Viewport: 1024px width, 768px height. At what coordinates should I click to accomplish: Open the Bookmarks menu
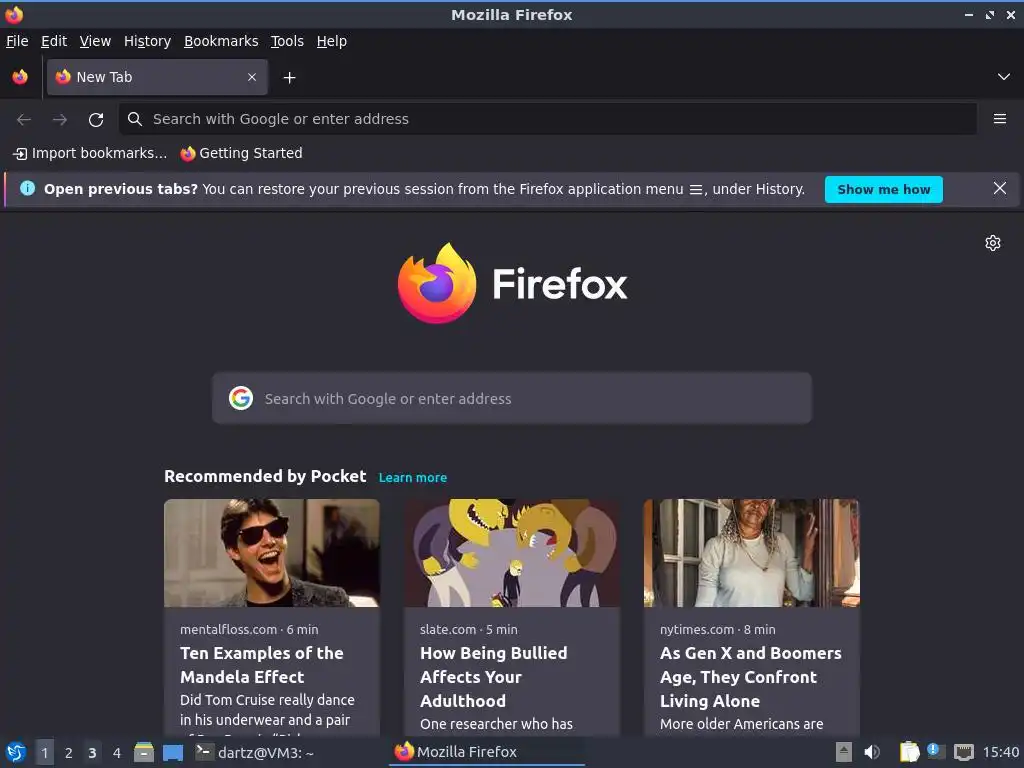[221, 41]
